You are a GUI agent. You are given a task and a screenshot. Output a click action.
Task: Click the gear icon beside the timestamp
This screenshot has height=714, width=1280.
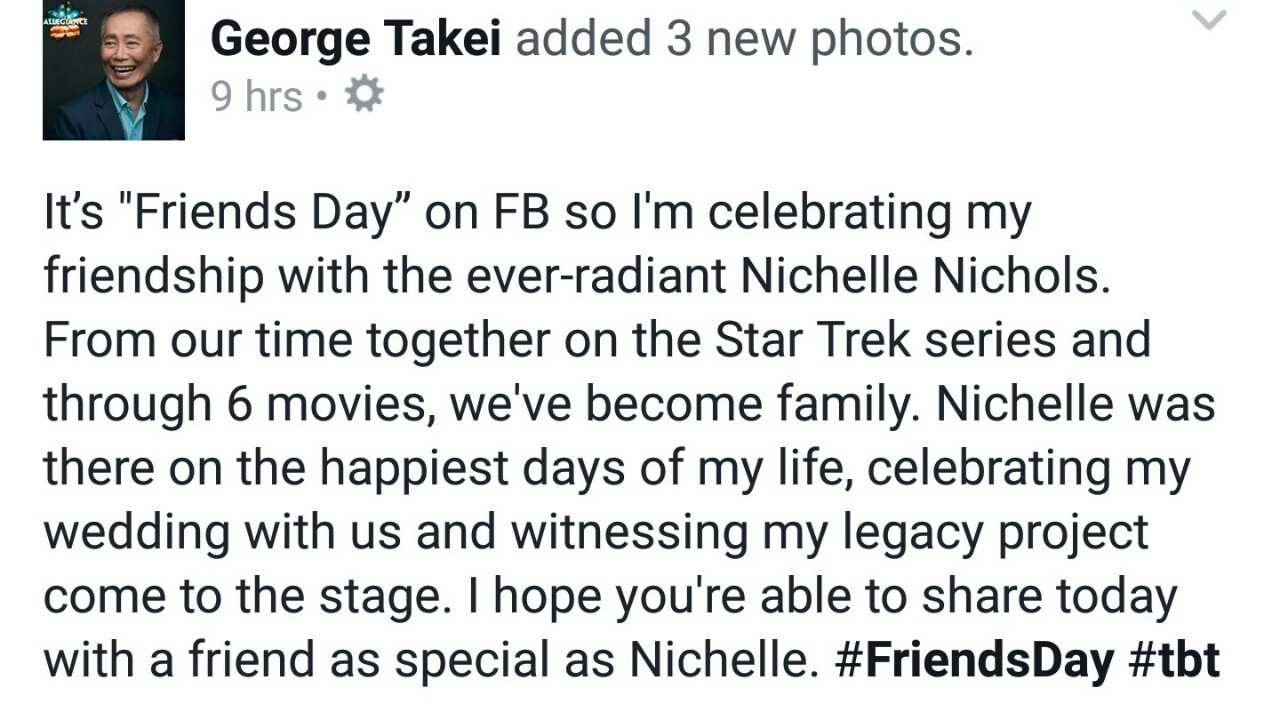(x=364, y=96)
